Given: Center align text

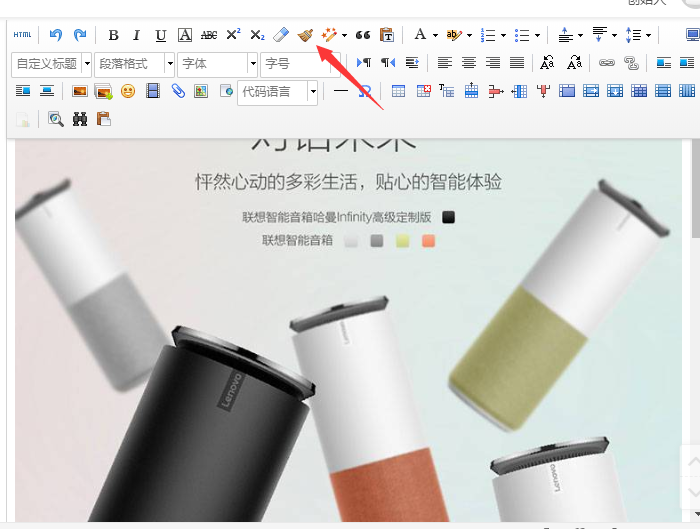Looking at the screenshot, I should (x=469, y=63).
